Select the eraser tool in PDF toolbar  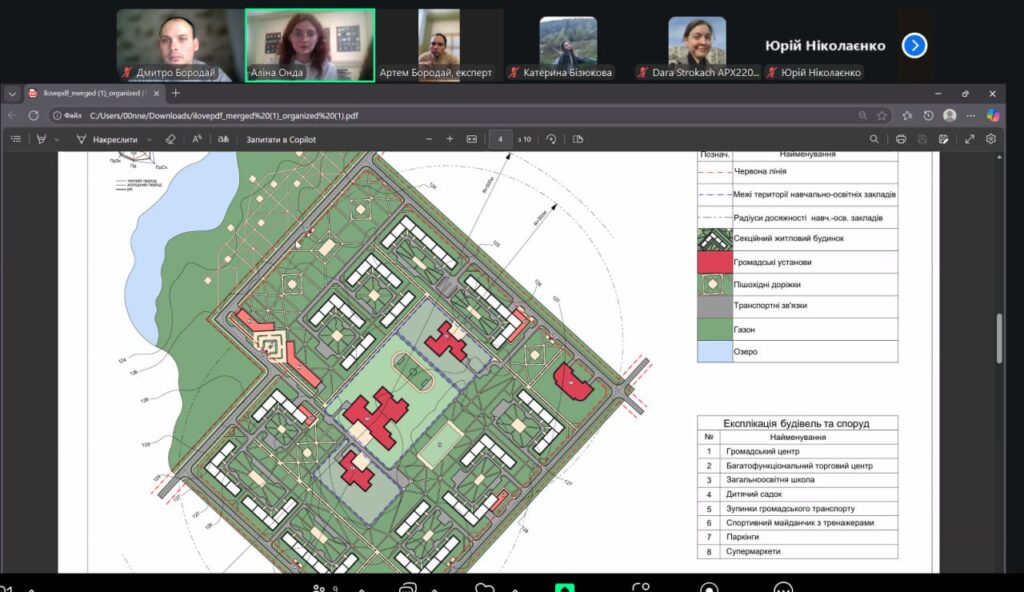tap(169, 139)
